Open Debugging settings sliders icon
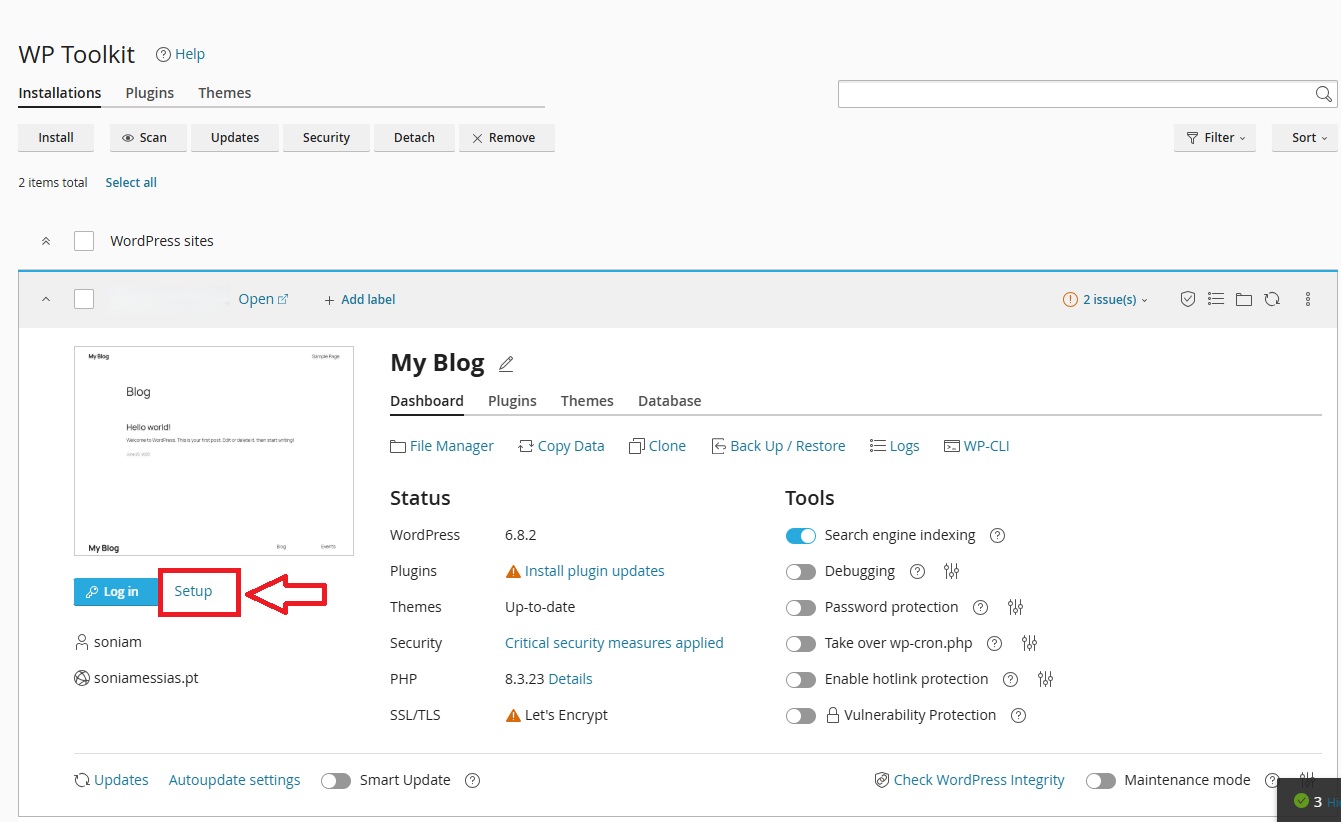The image size is (1341, 822). click(x=951, y=571)
